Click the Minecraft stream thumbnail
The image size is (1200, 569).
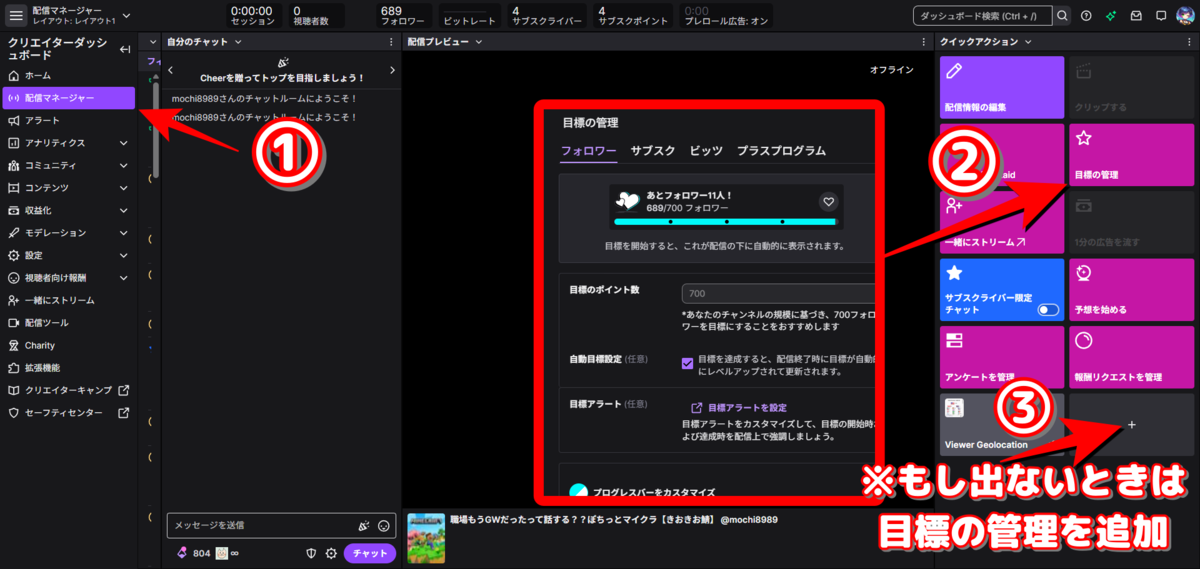point(425,539)
